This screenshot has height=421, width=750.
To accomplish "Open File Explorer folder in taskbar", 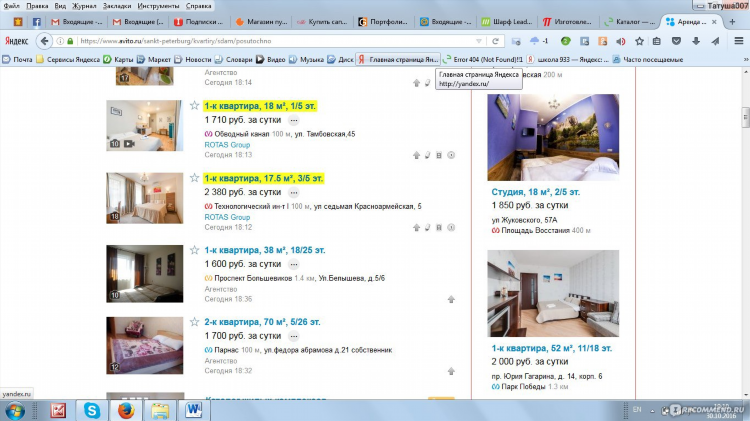I will 160,410.
